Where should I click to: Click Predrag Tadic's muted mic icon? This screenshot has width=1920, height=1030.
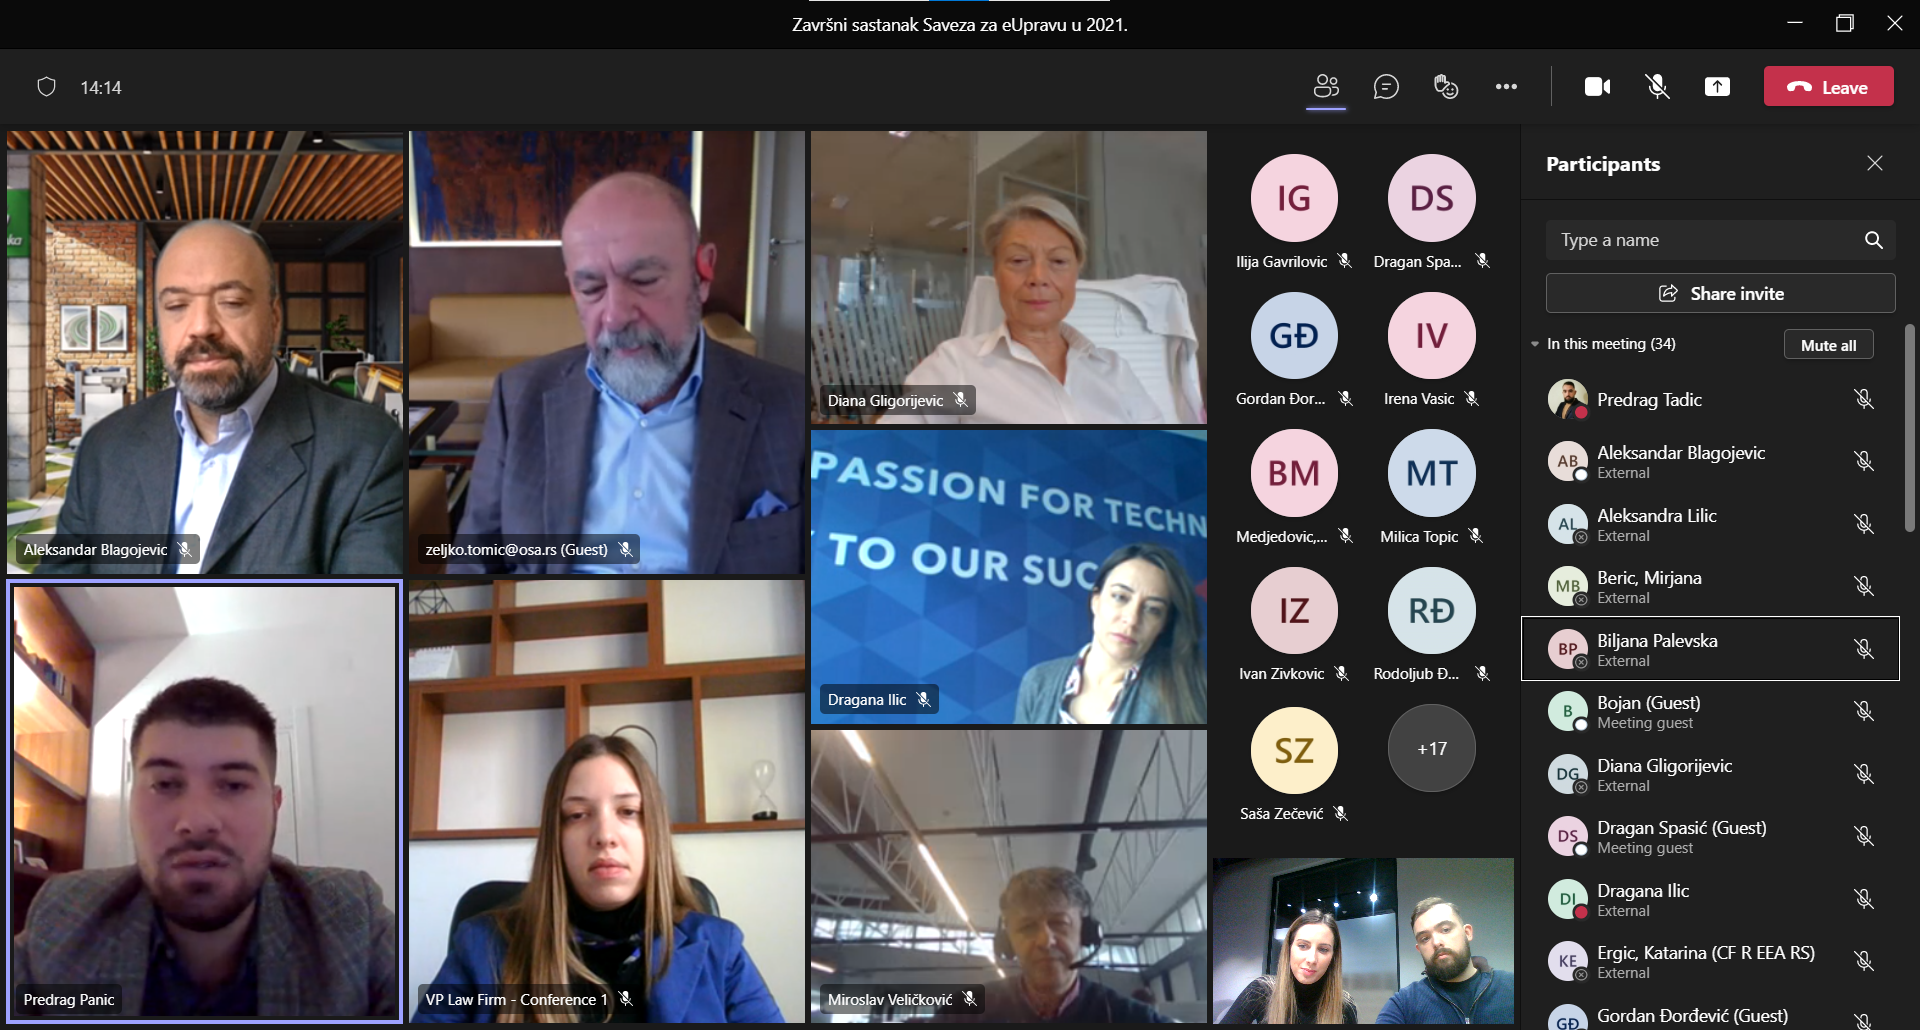1864,399
